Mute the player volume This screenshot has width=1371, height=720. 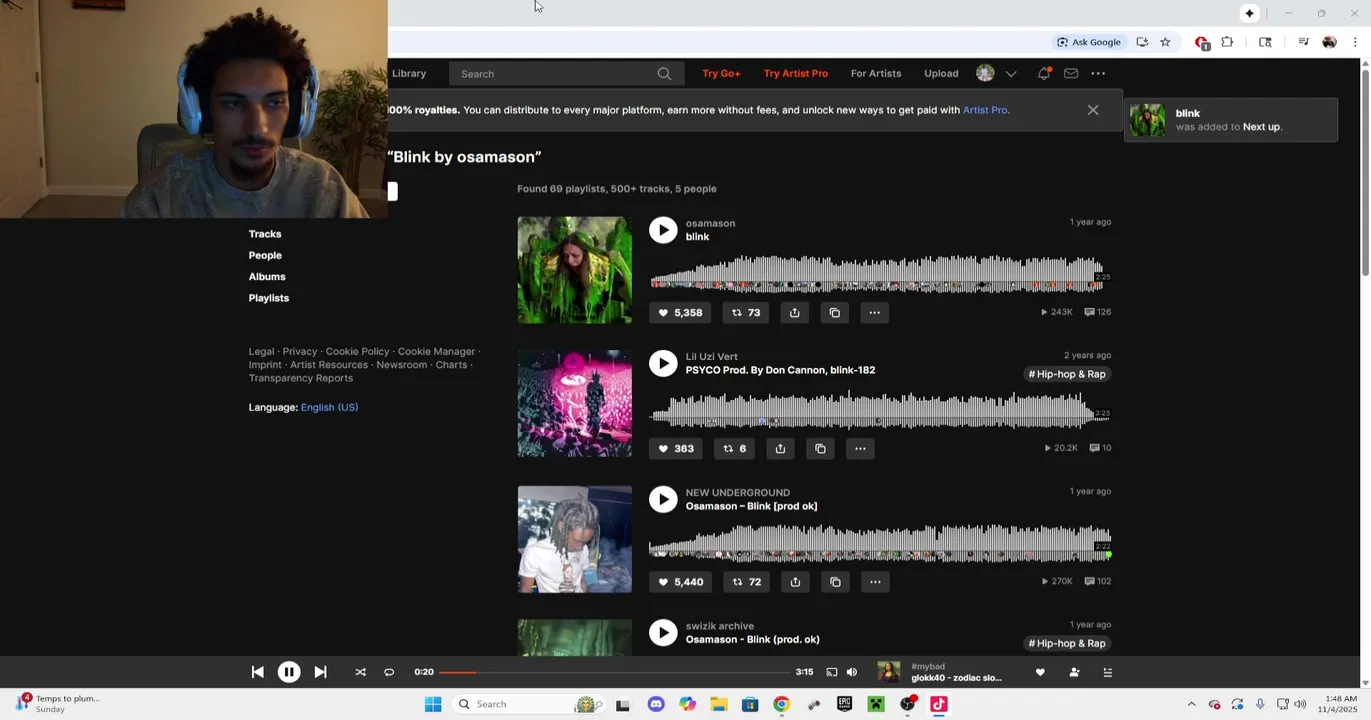852,672
